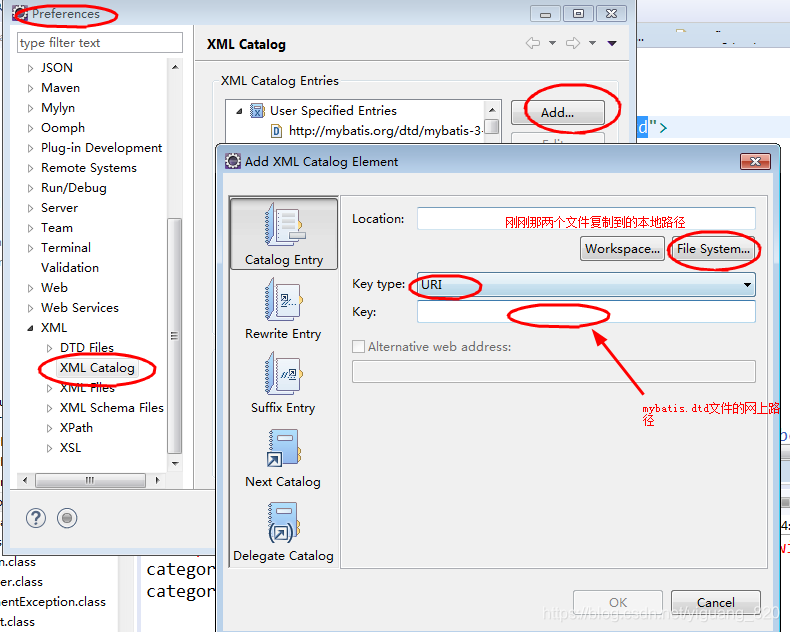Collapse the XML tree node
The image size is (790, 632).
(x=30, y=328)
